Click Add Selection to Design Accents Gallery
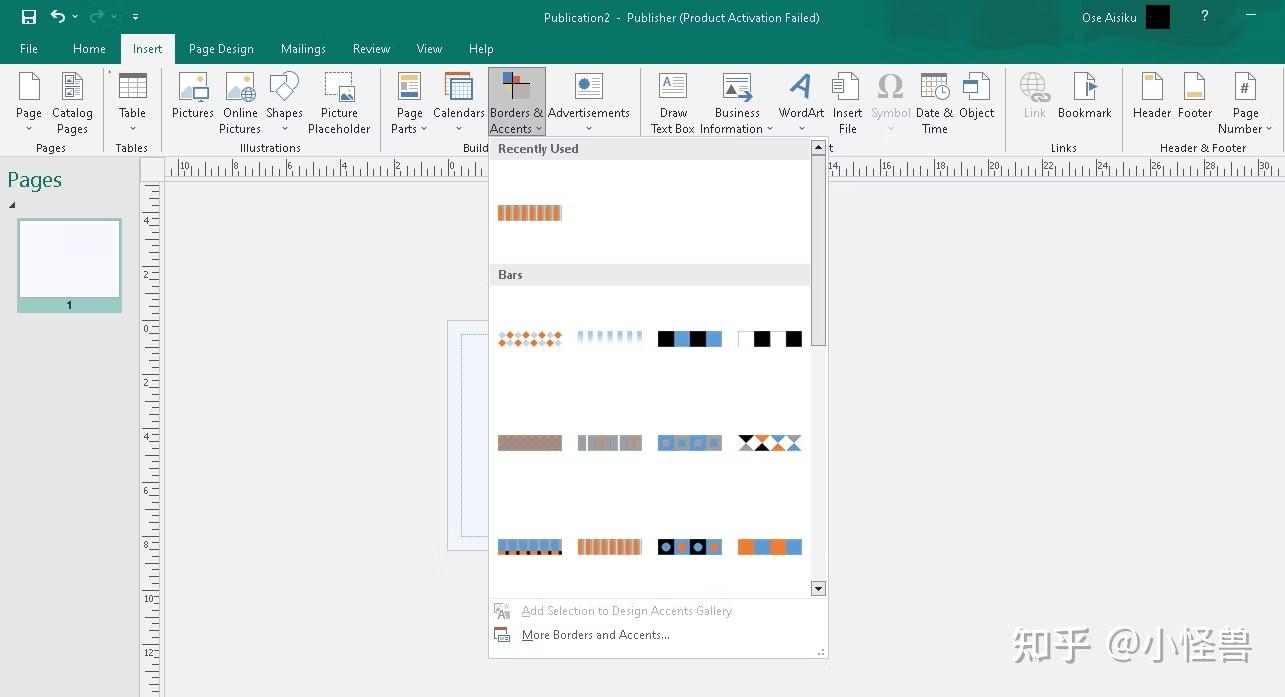Viewport: 1285px width, 697px height. click(627, 611)
